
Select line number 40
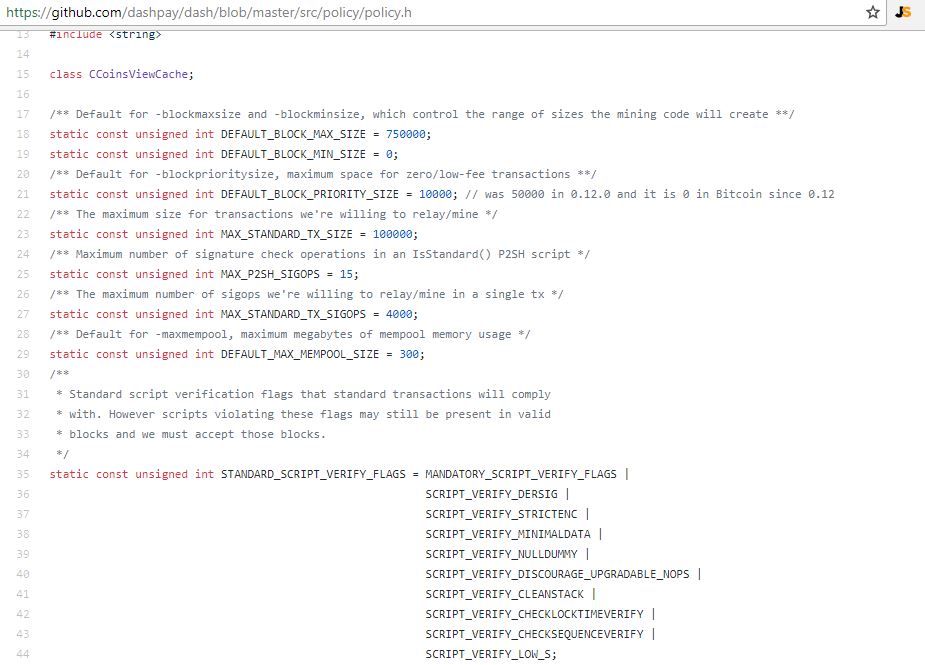(23, 574)
